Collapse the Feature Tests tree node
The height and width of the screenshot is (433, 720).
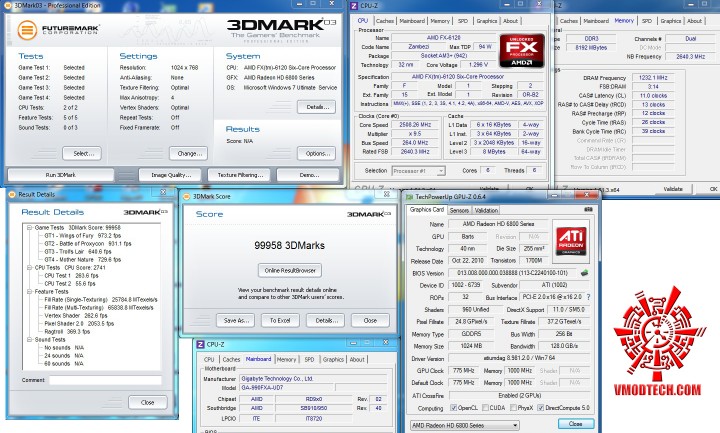[29, 292]
